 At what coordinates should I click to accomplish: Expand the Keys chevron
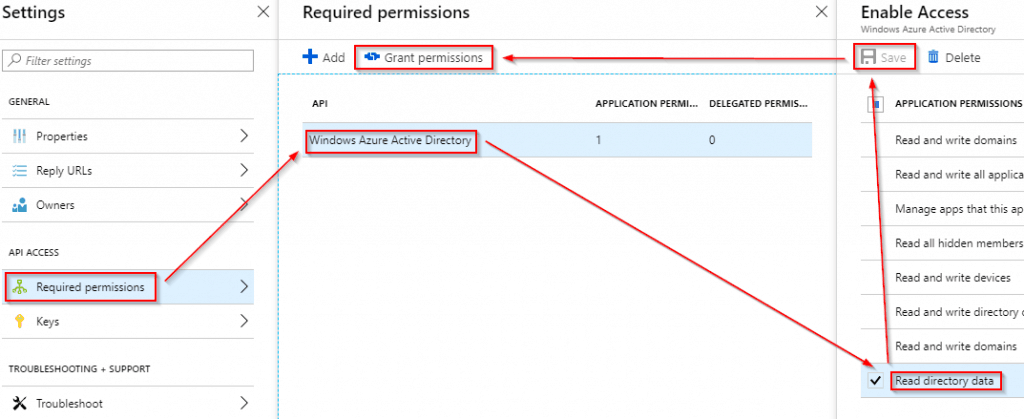click(x=244, y=320)
